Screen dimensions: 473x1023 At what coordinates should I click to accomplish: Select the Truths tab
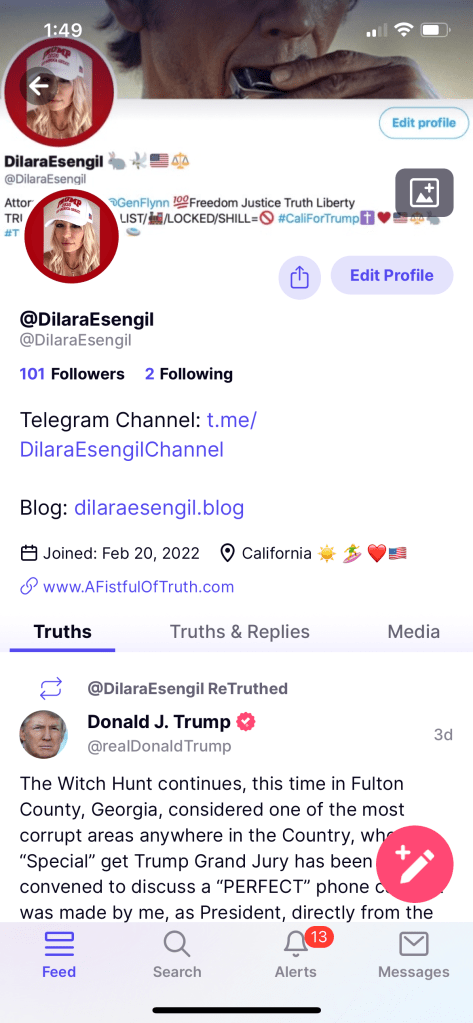pyautogui.click(x=63, y=632)
